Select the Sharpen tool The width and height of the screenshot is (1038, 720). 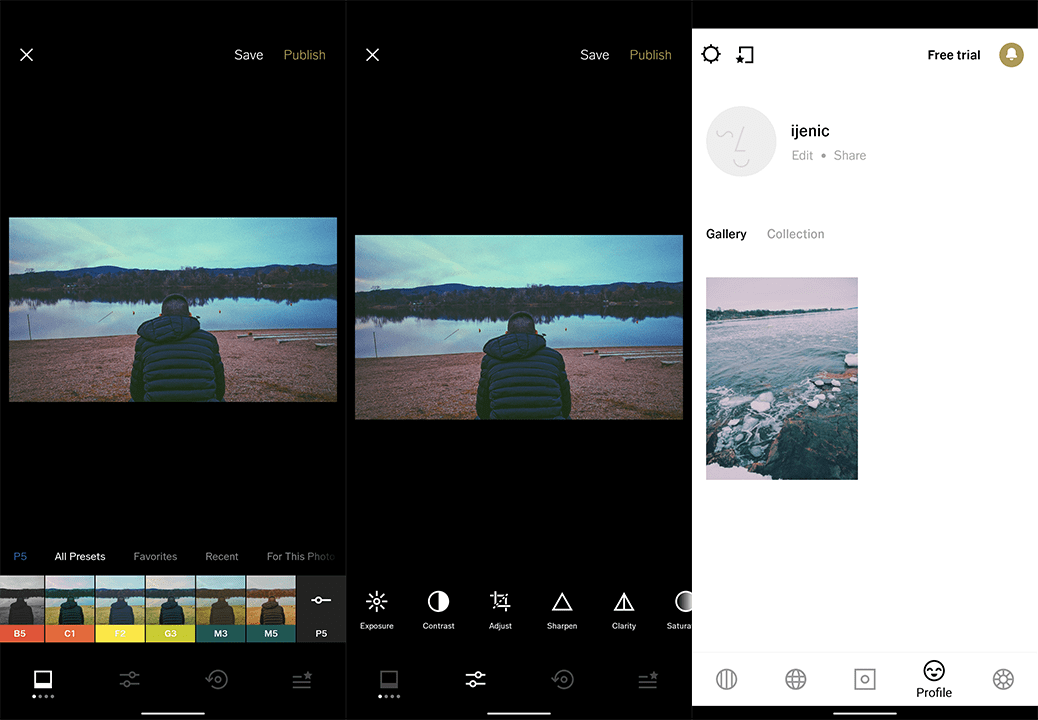(562, 609)
